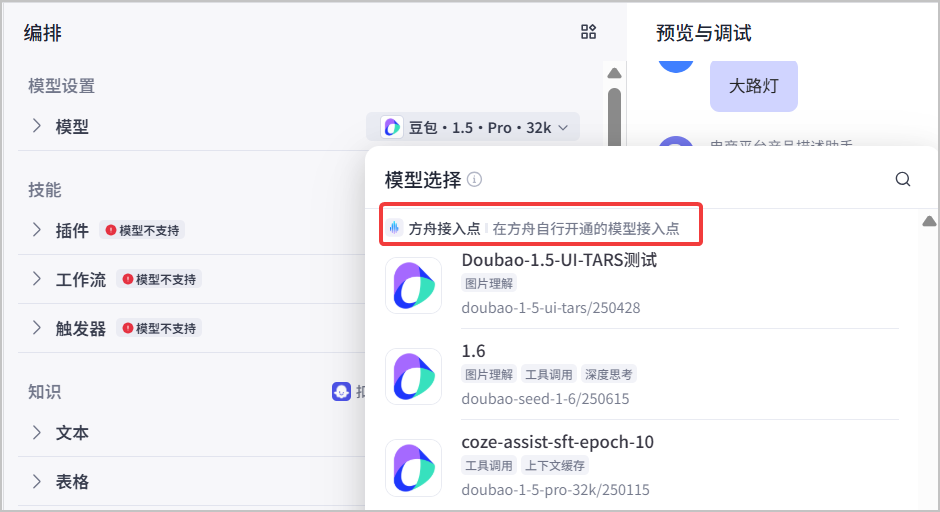Expand the 表格 knowledge section
The height and width of the screenshot is (512, 940).
[x=37, y=482]
